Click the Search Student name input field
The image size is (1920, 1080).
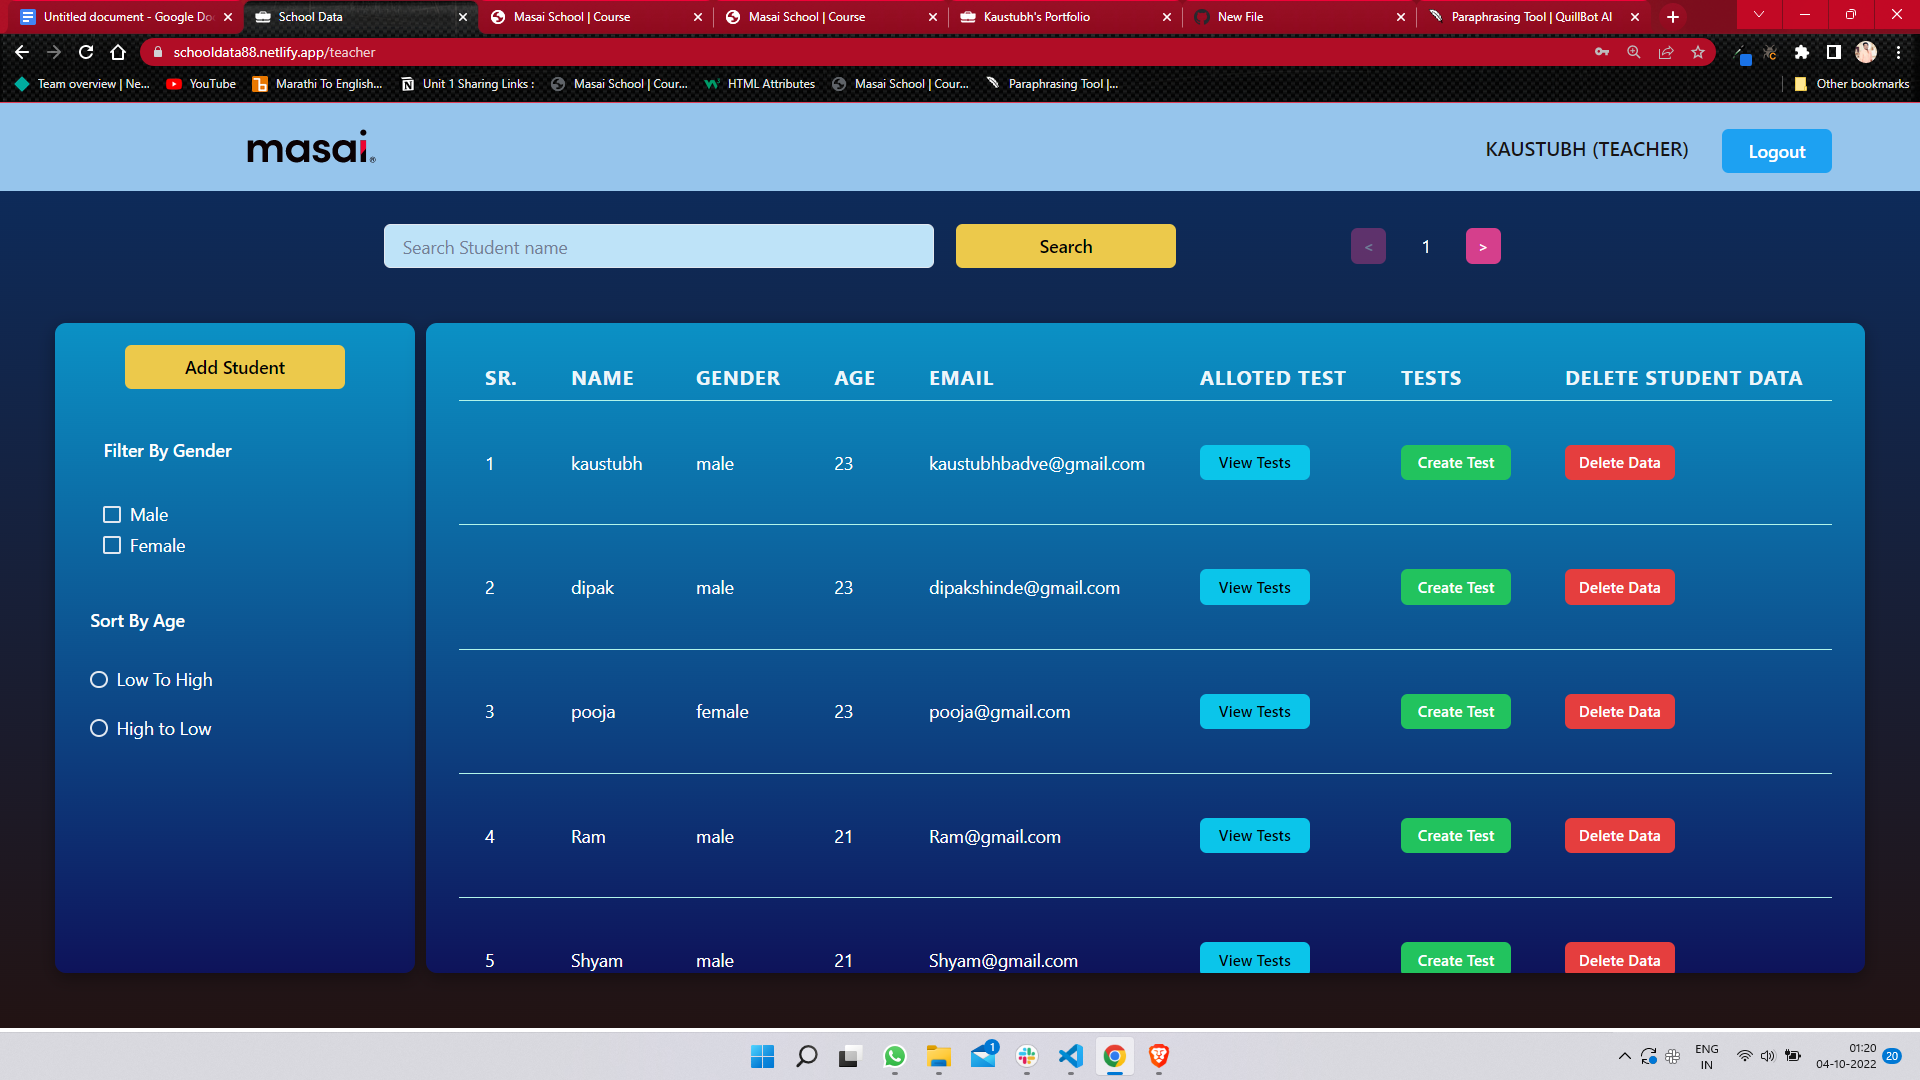click(x=658, y=246)
